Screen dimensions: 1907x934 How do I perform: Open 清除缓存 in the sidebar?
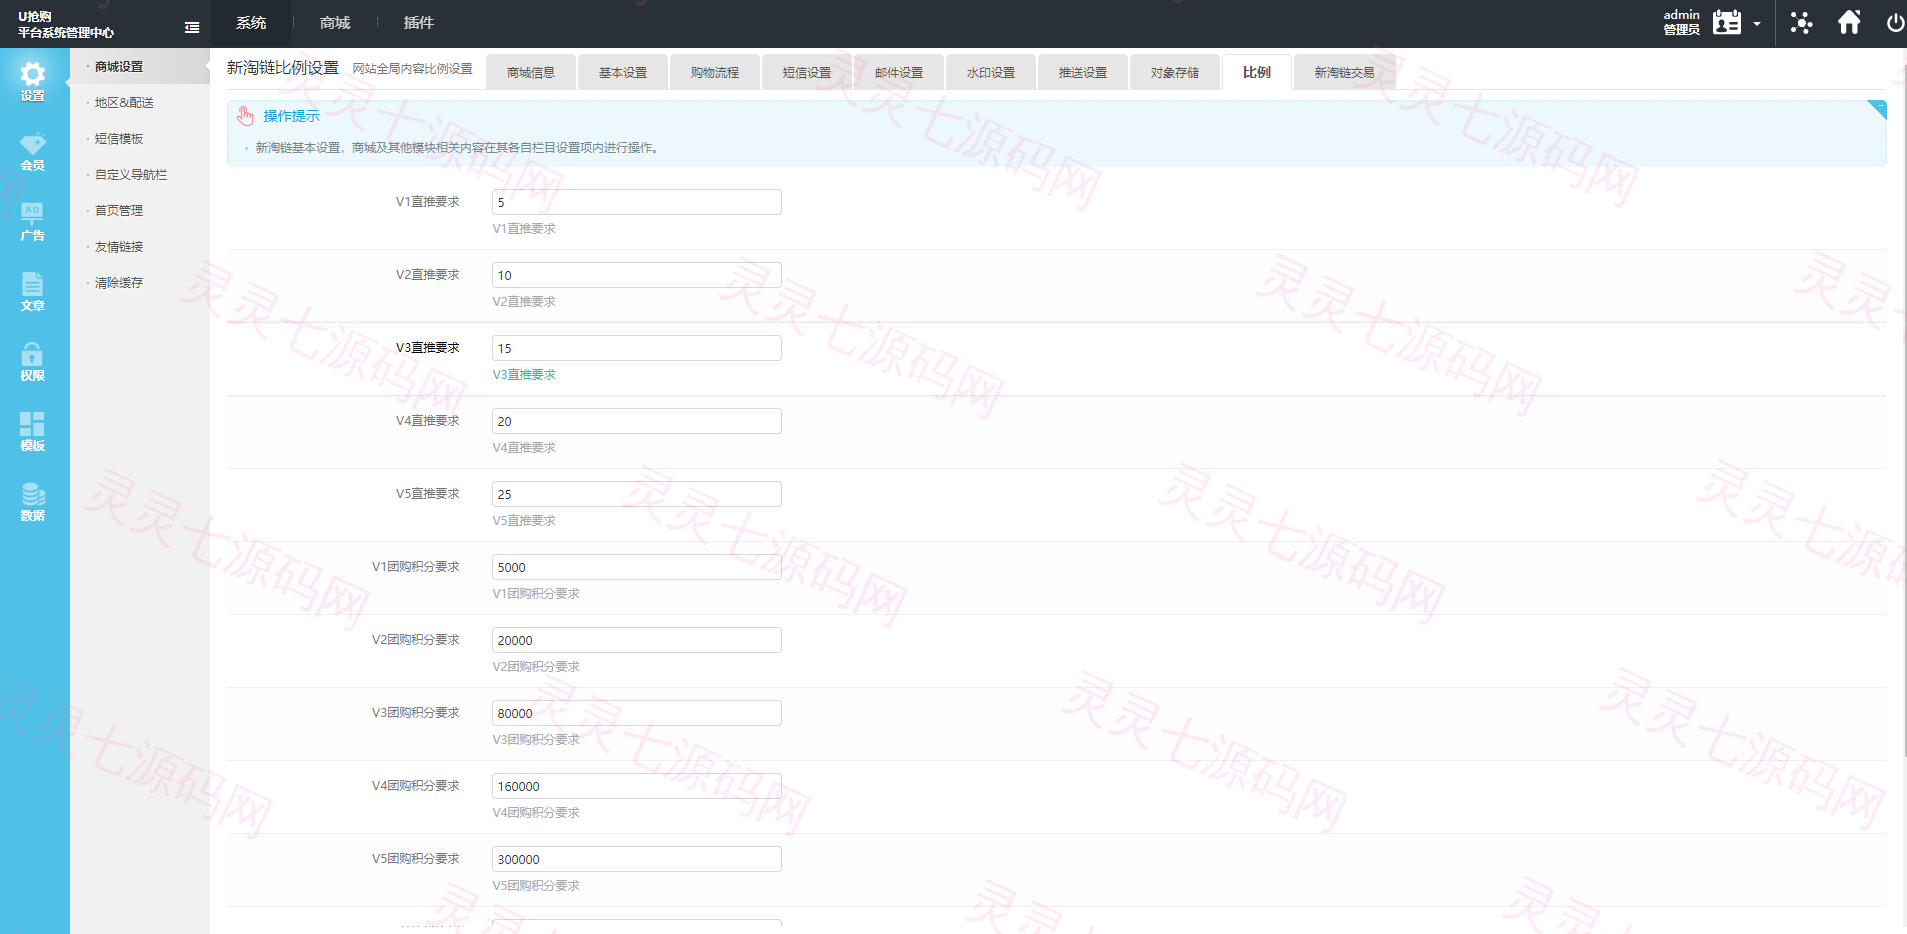point(119,283)
